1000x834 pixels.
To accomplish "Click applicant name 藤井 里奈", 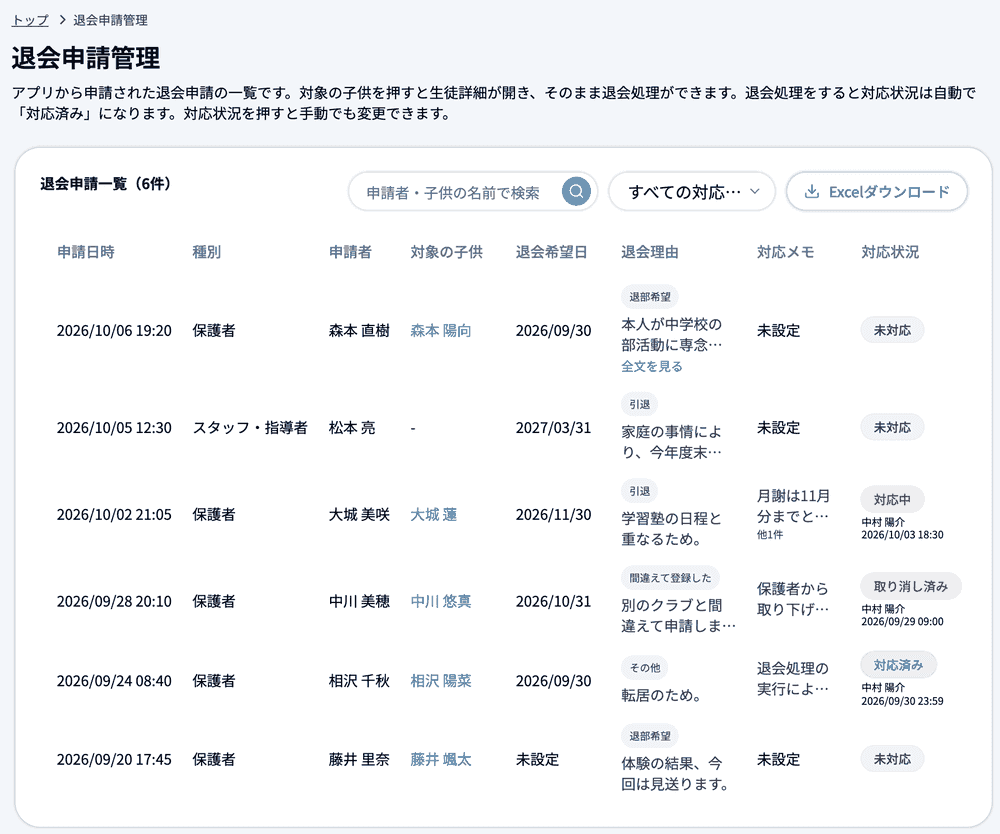I will tap(359, 759).
